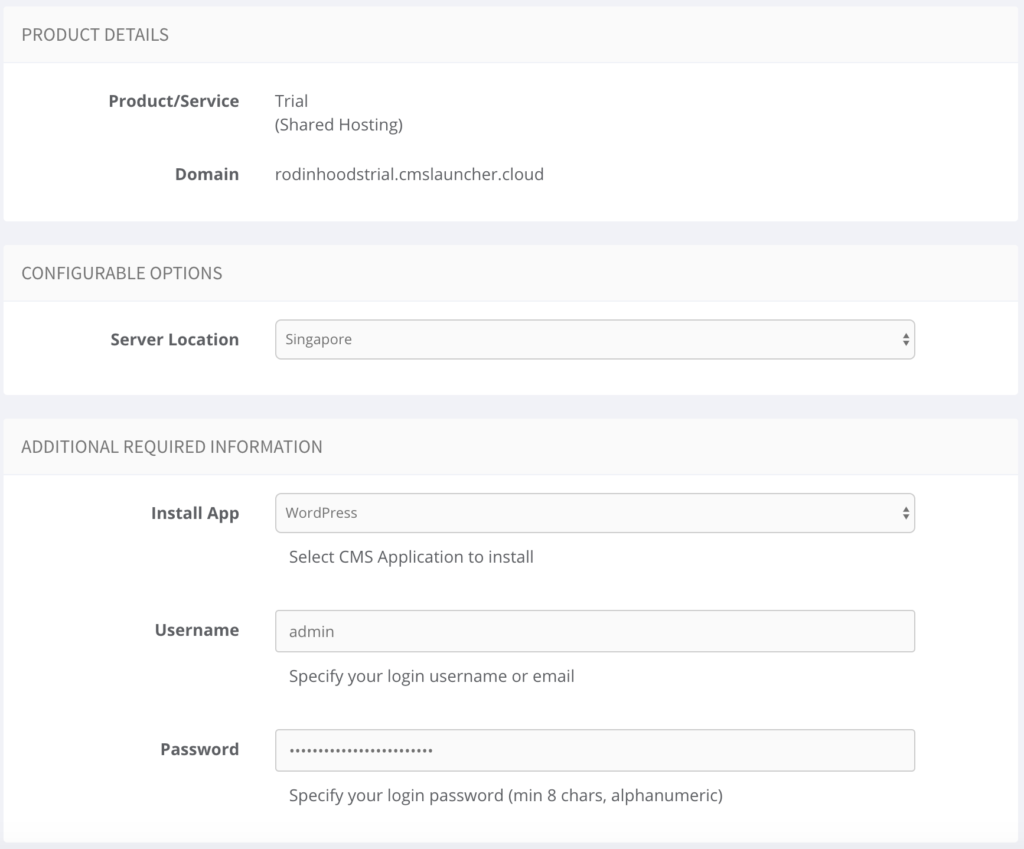The image size is (1024, 849).
Task: Click the Username field label
Action: (x=197, y=630)
